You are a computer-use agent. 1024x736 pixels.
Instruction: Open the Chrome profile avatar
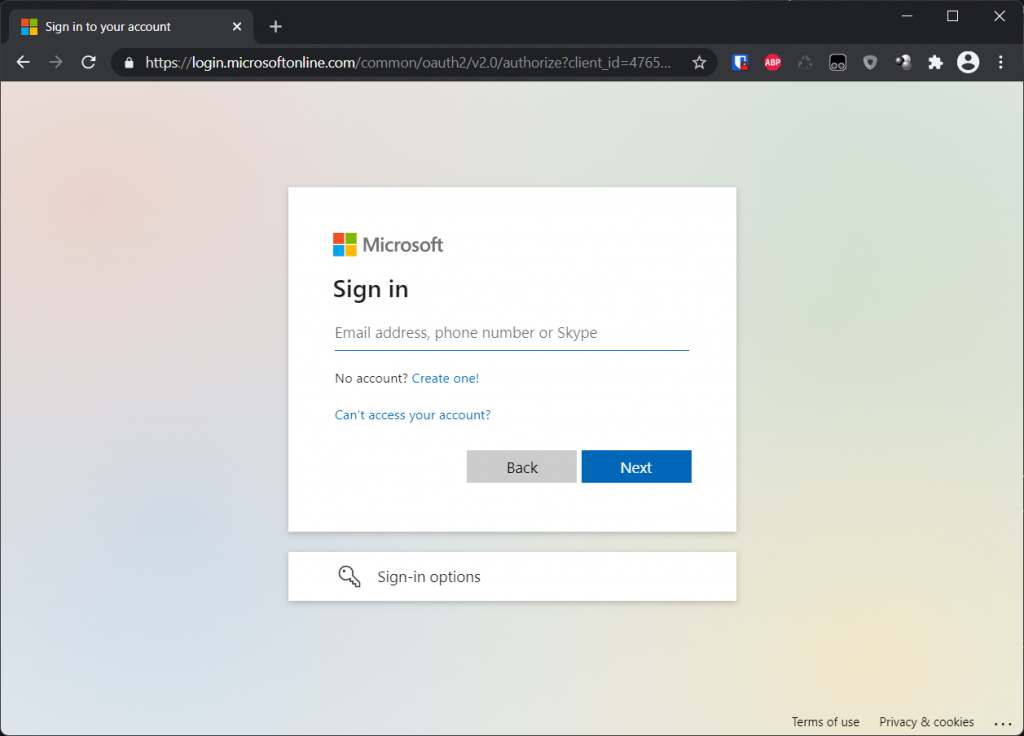click(x=968, y=62)
